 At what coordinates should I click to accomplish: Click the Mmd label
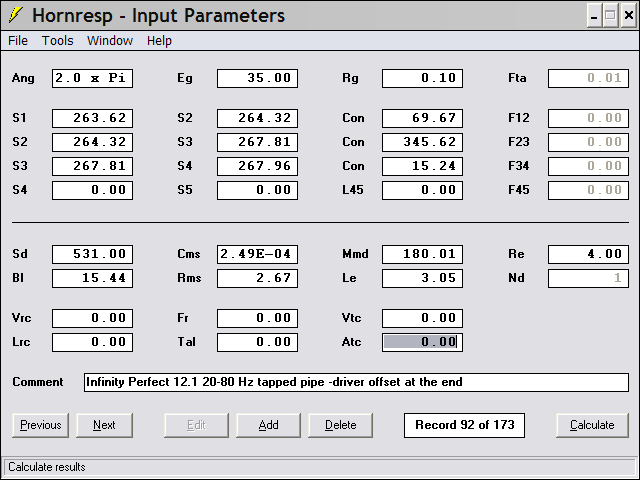pos(356,254)
